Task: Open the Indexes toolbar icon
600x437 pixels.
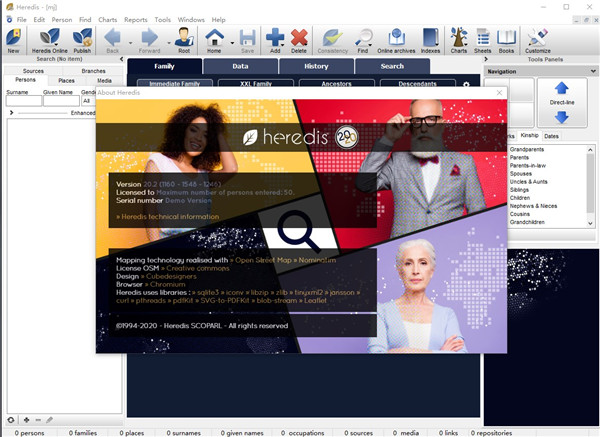Action: pos(429,39)
